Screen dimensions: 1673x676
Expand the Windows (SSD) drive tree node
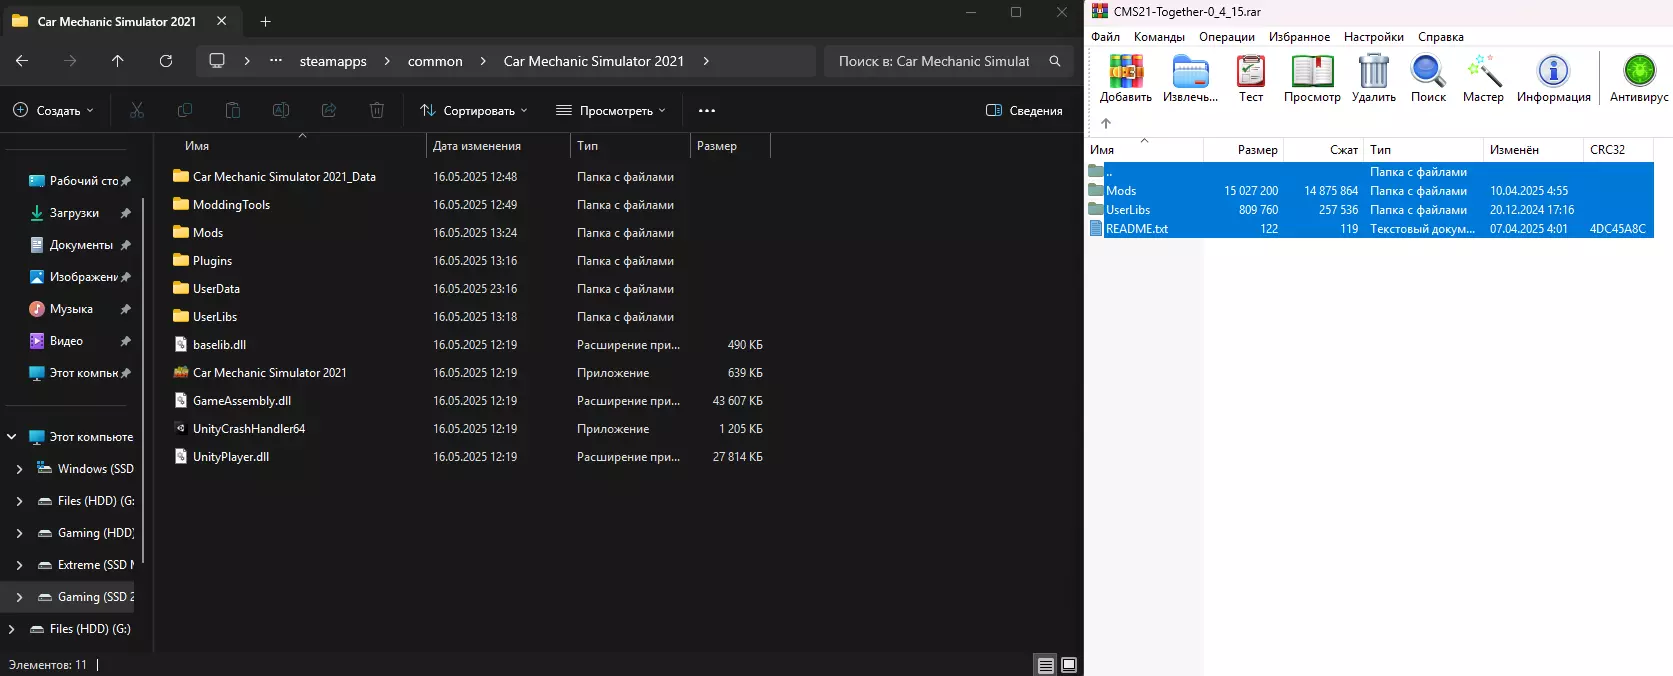[x=19, y=469]
